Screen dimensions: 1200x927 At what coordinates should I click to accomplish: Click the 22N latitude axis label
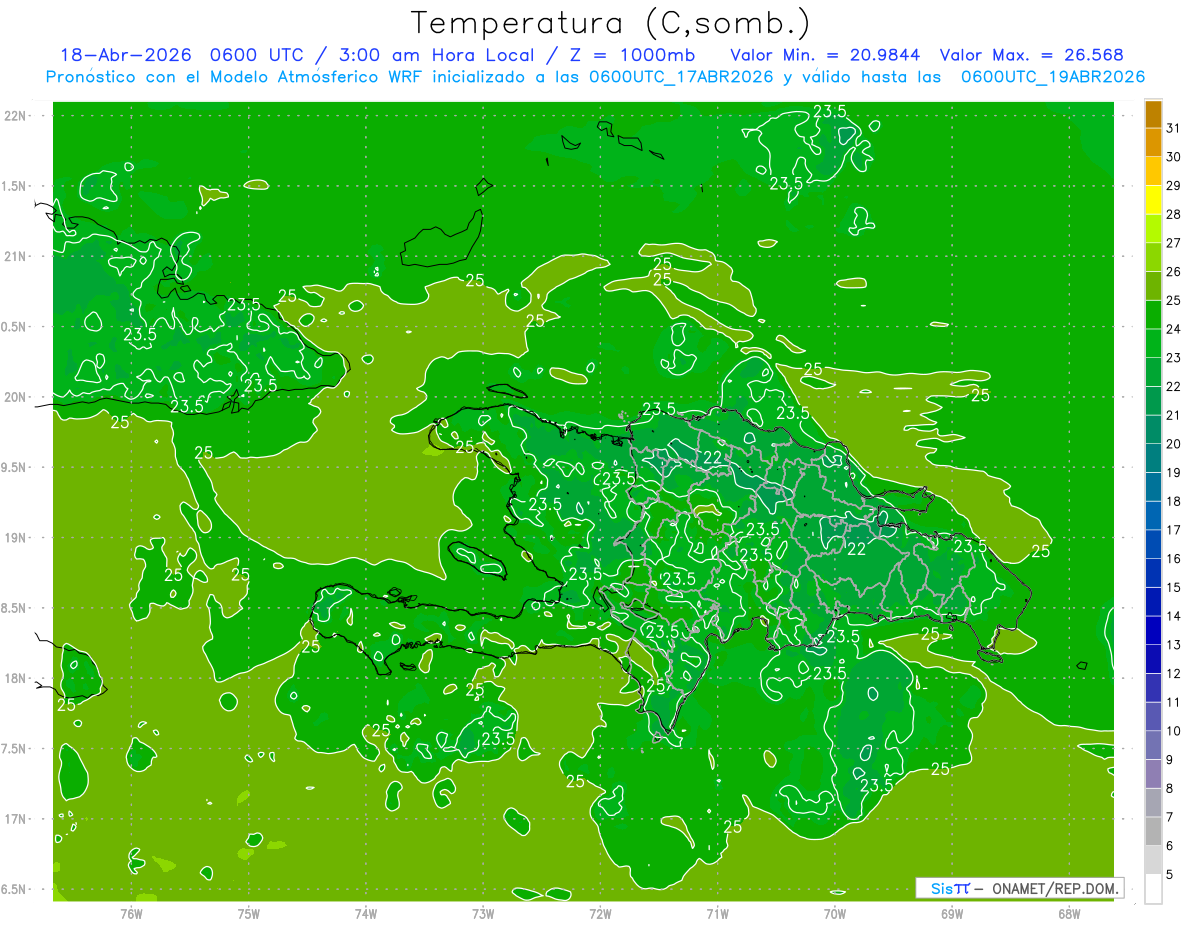tap(14, 116)
